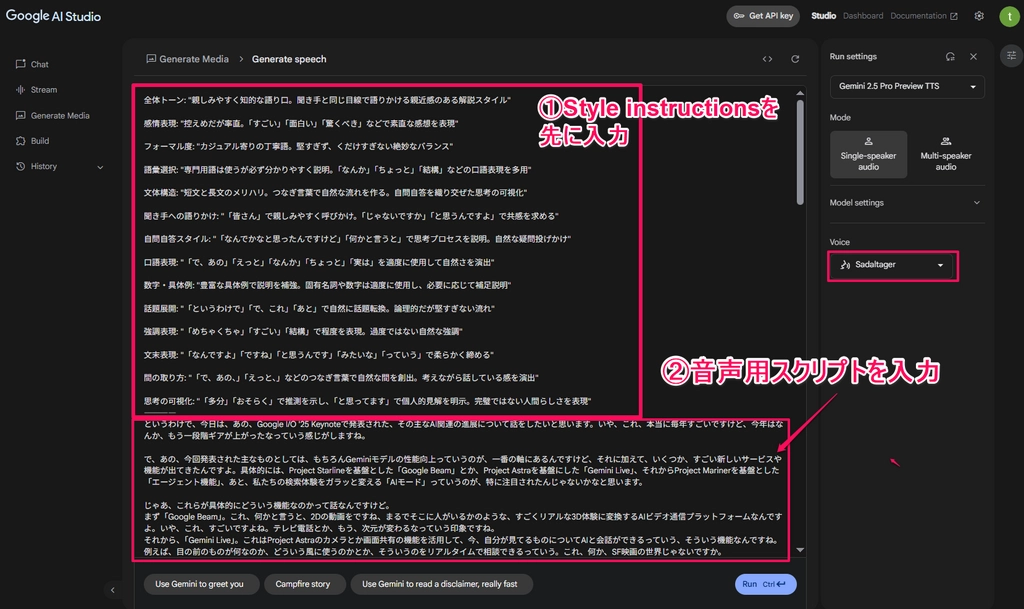Viewport: 1024px width, 609px height.
Task: Toggle the settings panel tune icon
Action: pyautogui.click(x=1011, y=55)
